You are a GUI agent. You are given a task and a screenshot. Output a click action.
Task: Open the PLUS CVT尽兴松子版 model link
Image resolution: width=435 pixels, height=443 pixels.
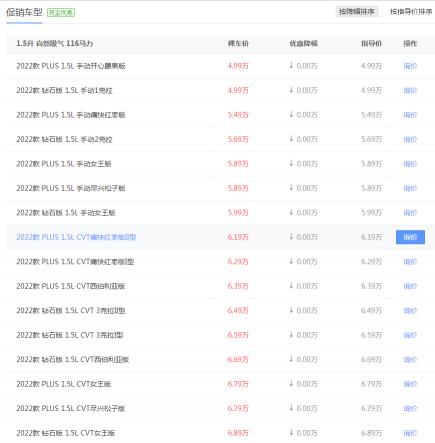click(x=71, y=408)
